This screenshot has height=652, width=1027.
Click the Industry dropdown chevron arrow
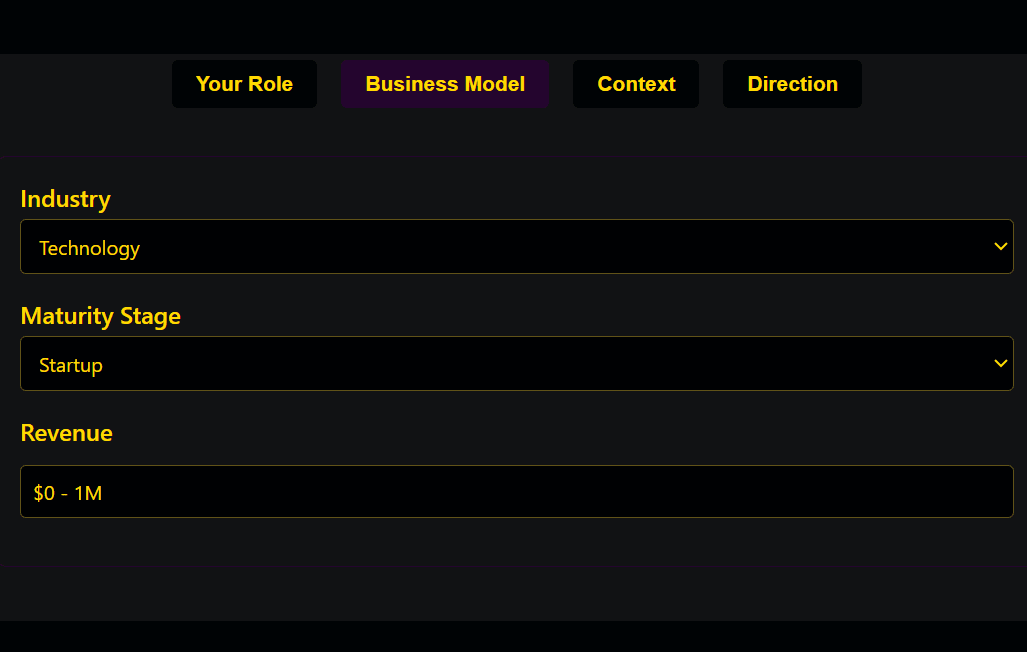tap(1000, 246)
